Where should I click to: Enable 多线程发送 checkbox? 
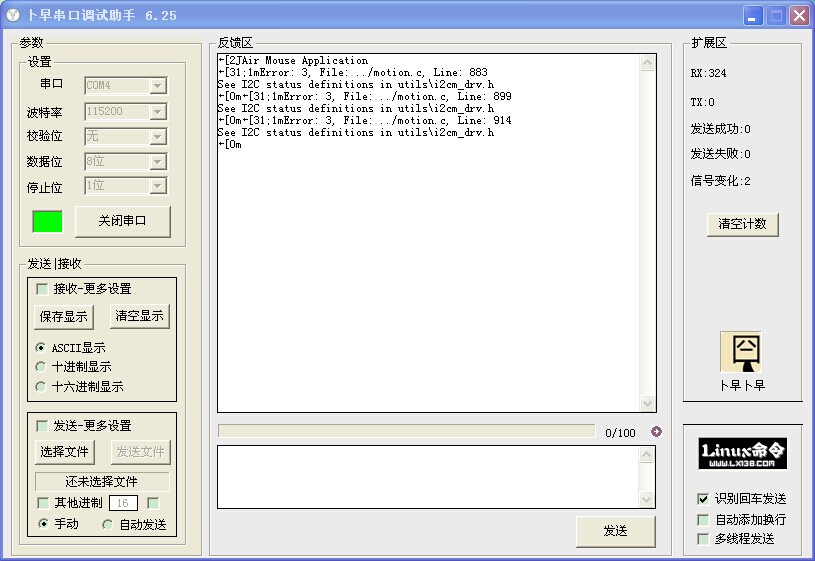703,539
